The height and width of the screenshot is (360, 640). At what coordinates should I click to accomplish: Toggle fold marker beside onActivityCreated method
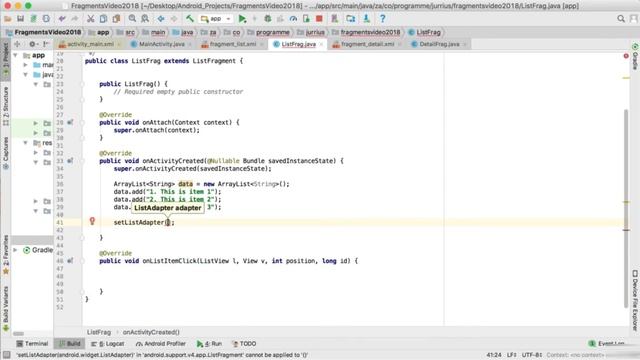tap(82, 161)
